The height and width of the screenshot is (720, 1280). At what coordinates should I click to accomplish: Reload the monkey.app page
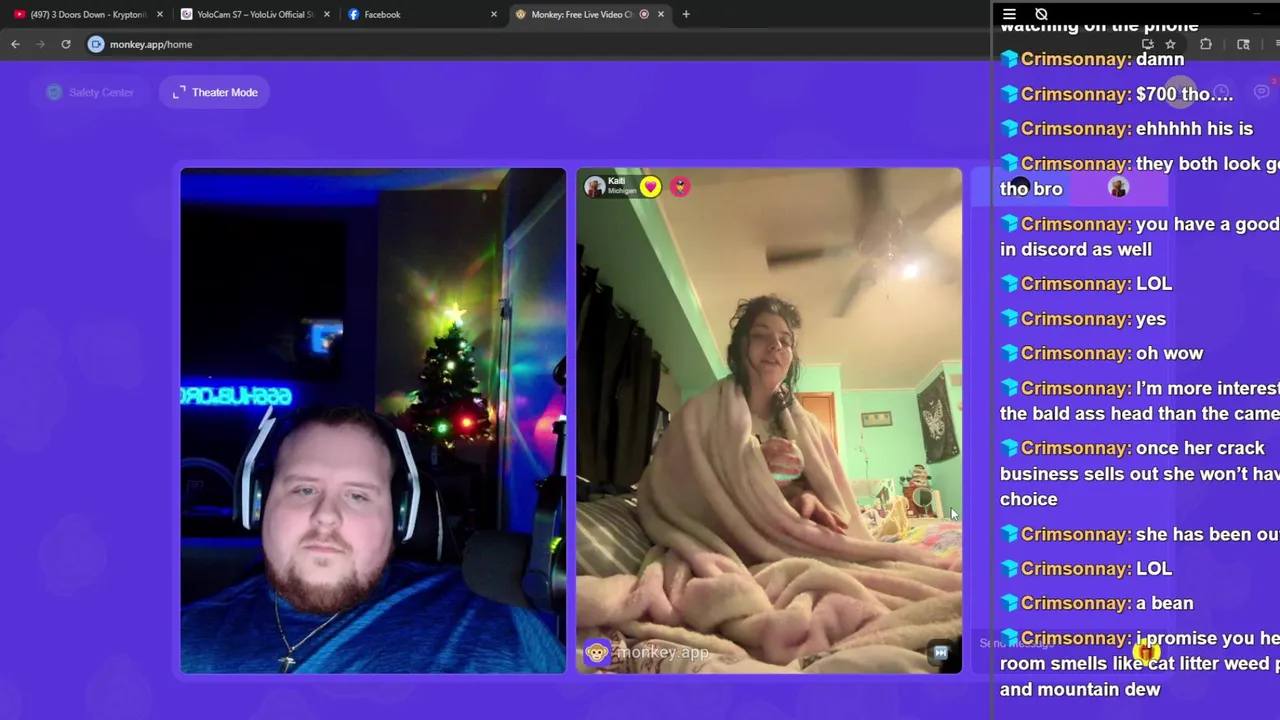[x=66, y=44]
